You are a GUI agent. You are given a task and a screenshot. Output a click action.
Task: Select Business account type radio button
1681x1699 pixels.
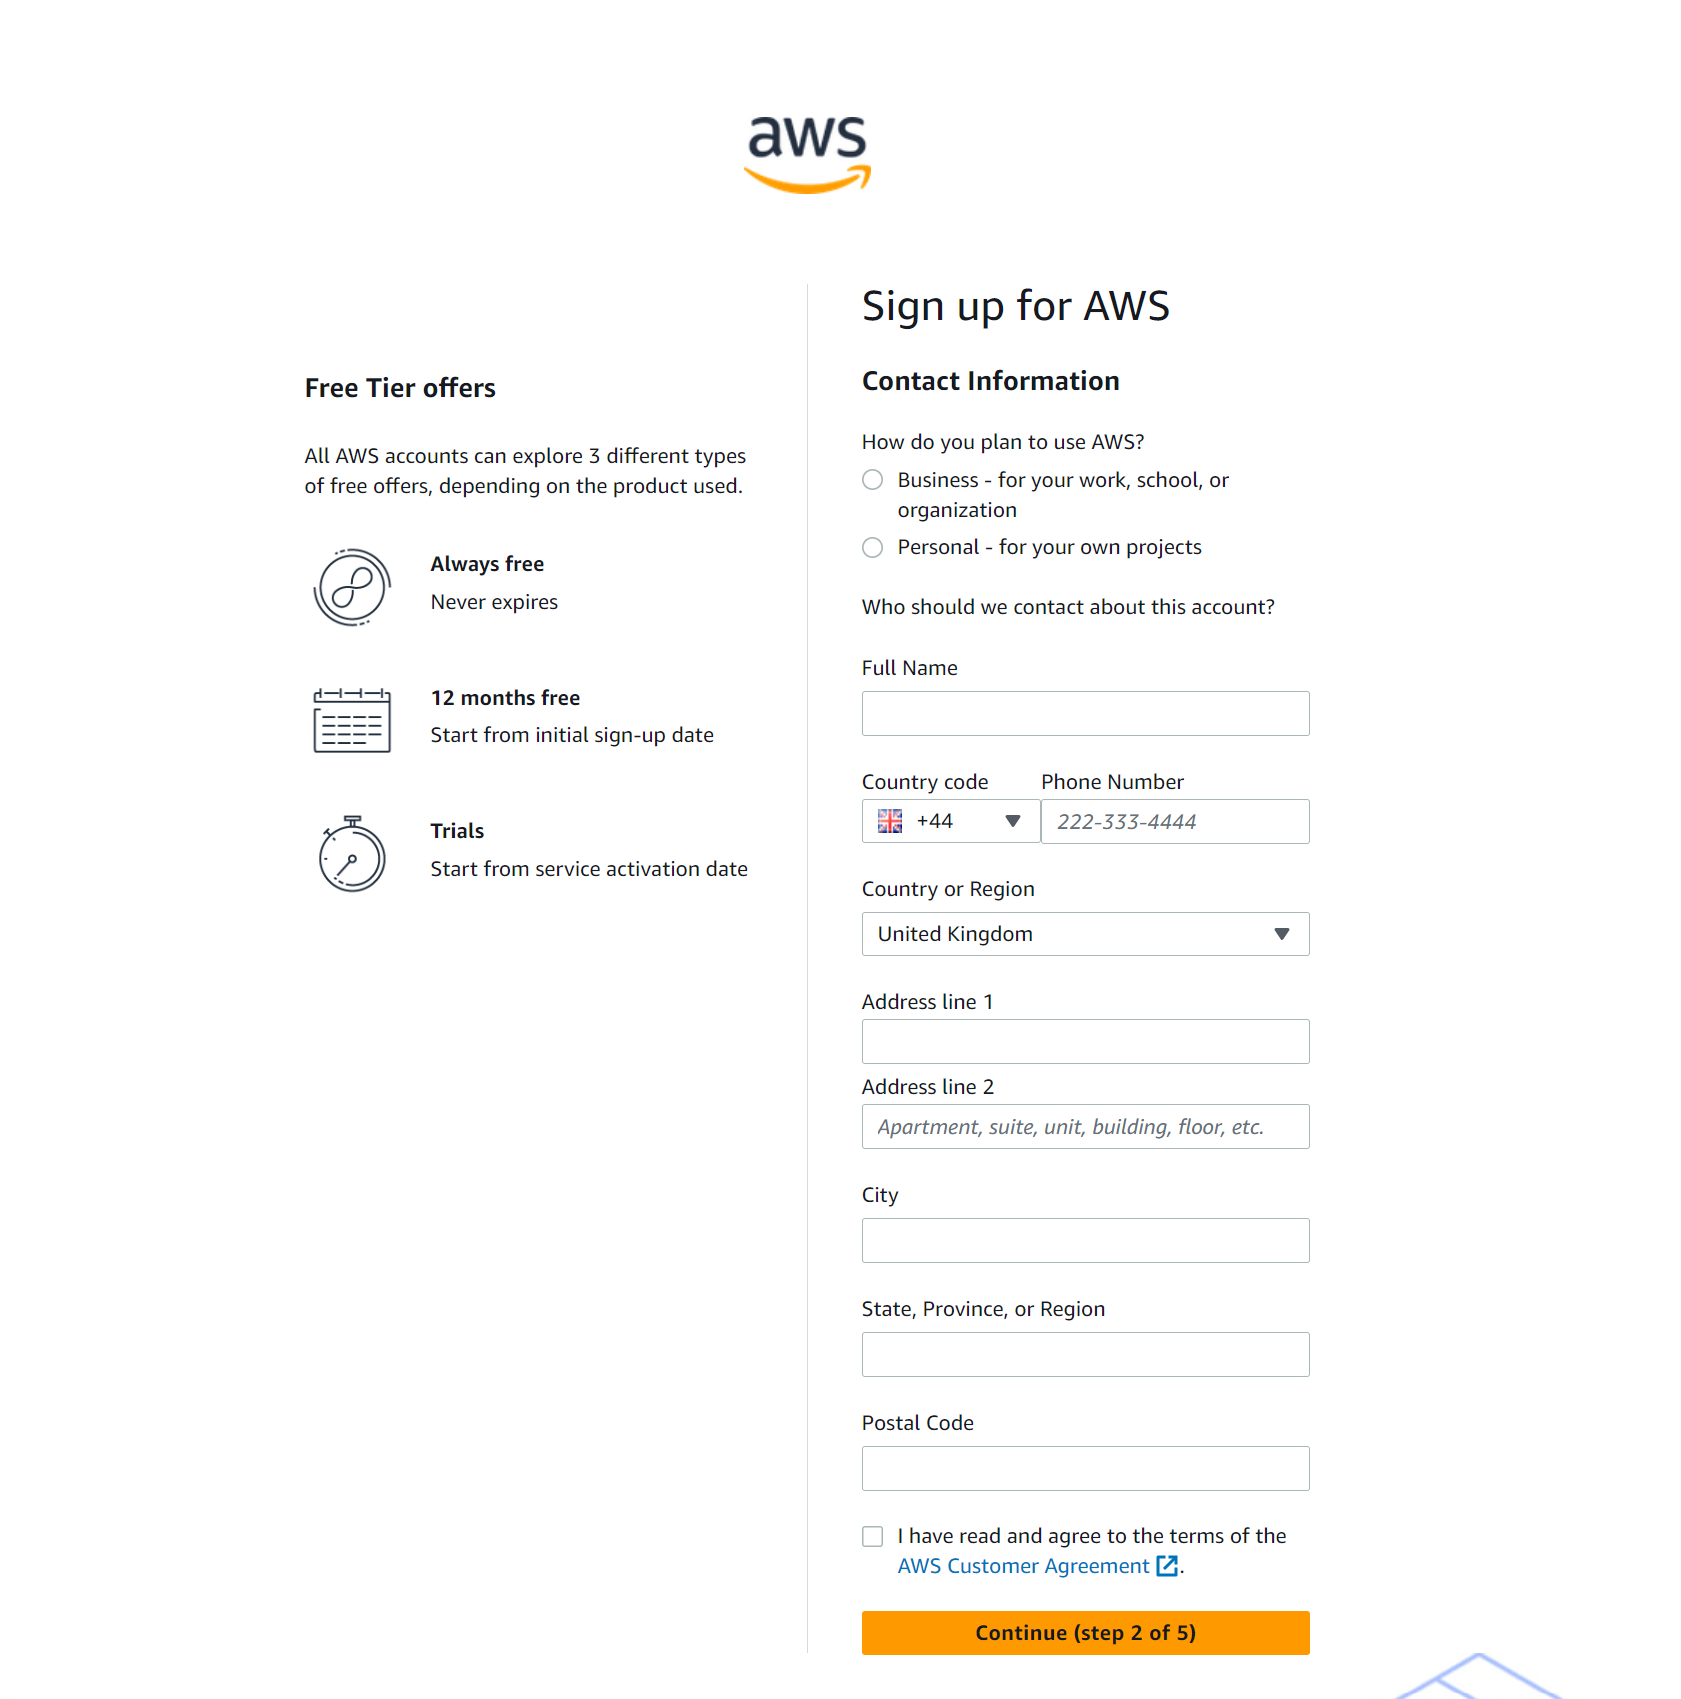click(x=873, y=480)
